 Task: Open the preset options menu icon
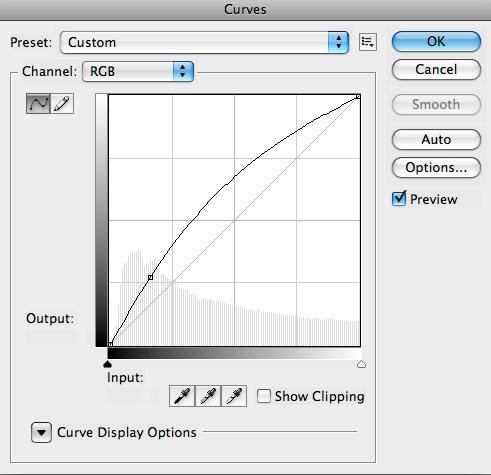368,42
